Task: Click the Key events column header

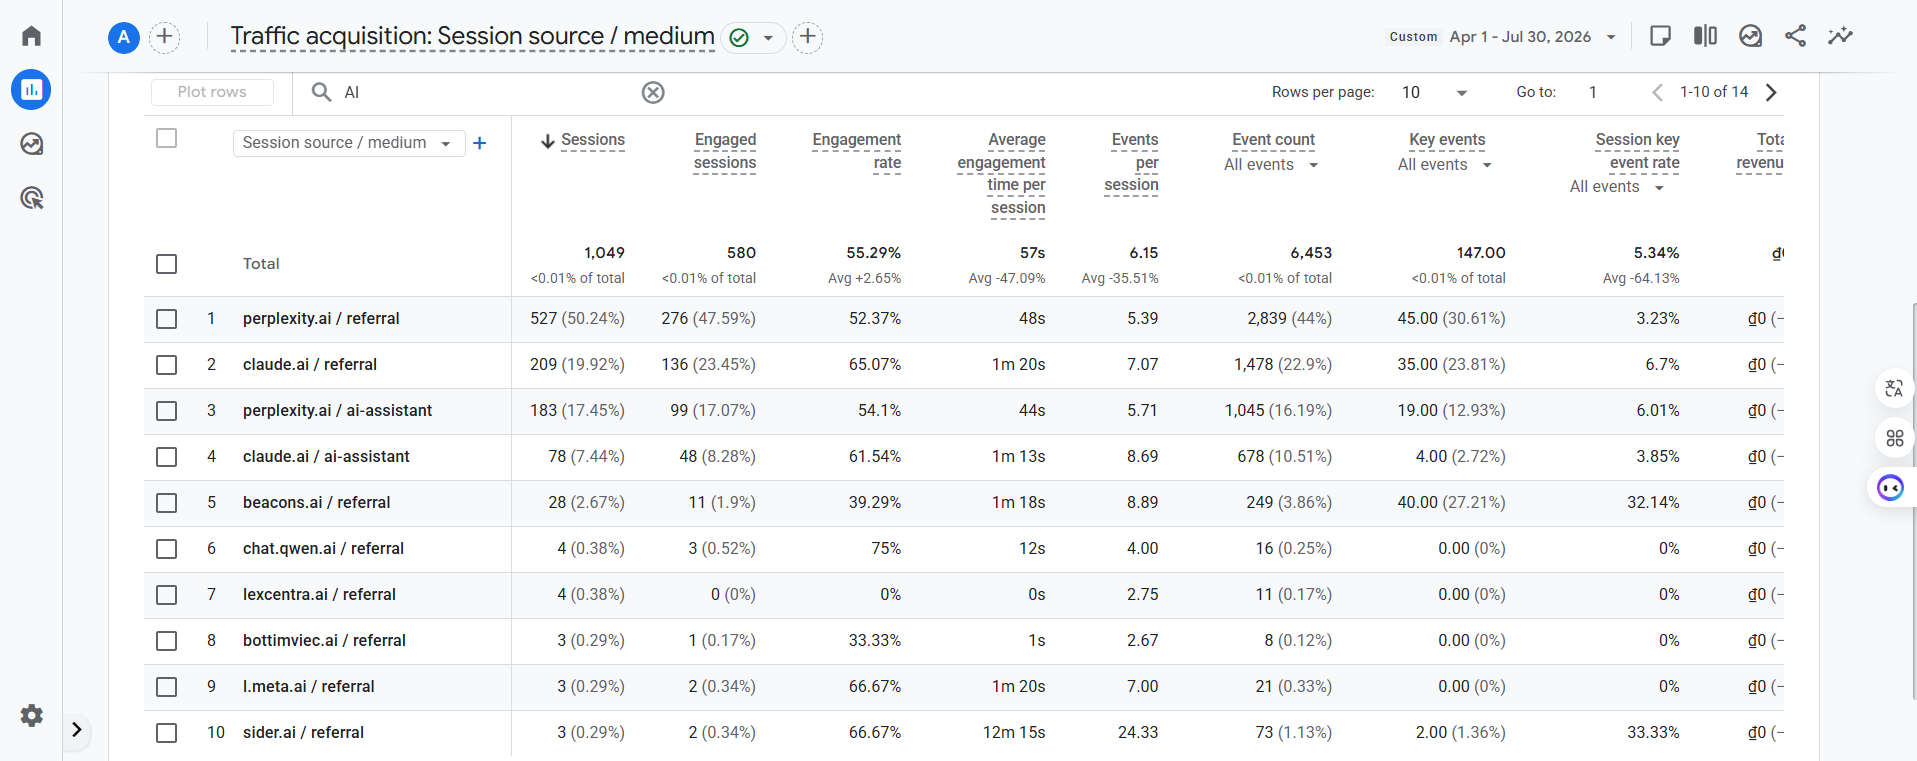Action: coord(1447,140)
